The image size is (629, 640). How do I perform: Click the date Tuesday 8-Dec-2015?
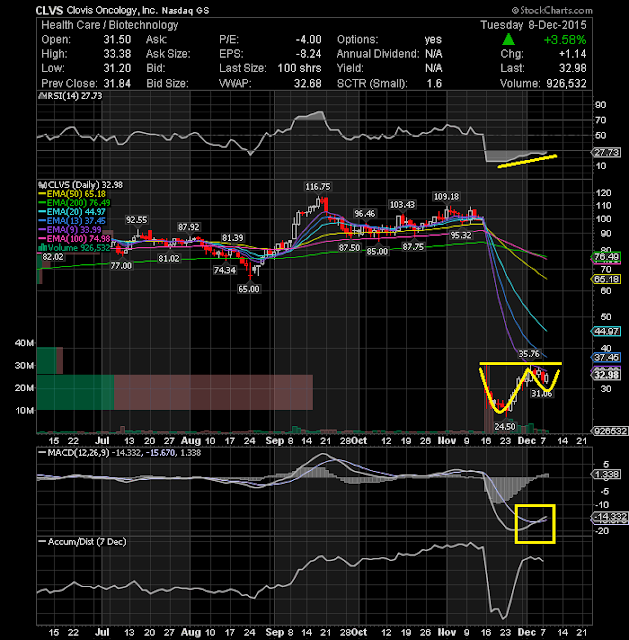[533, 25]
